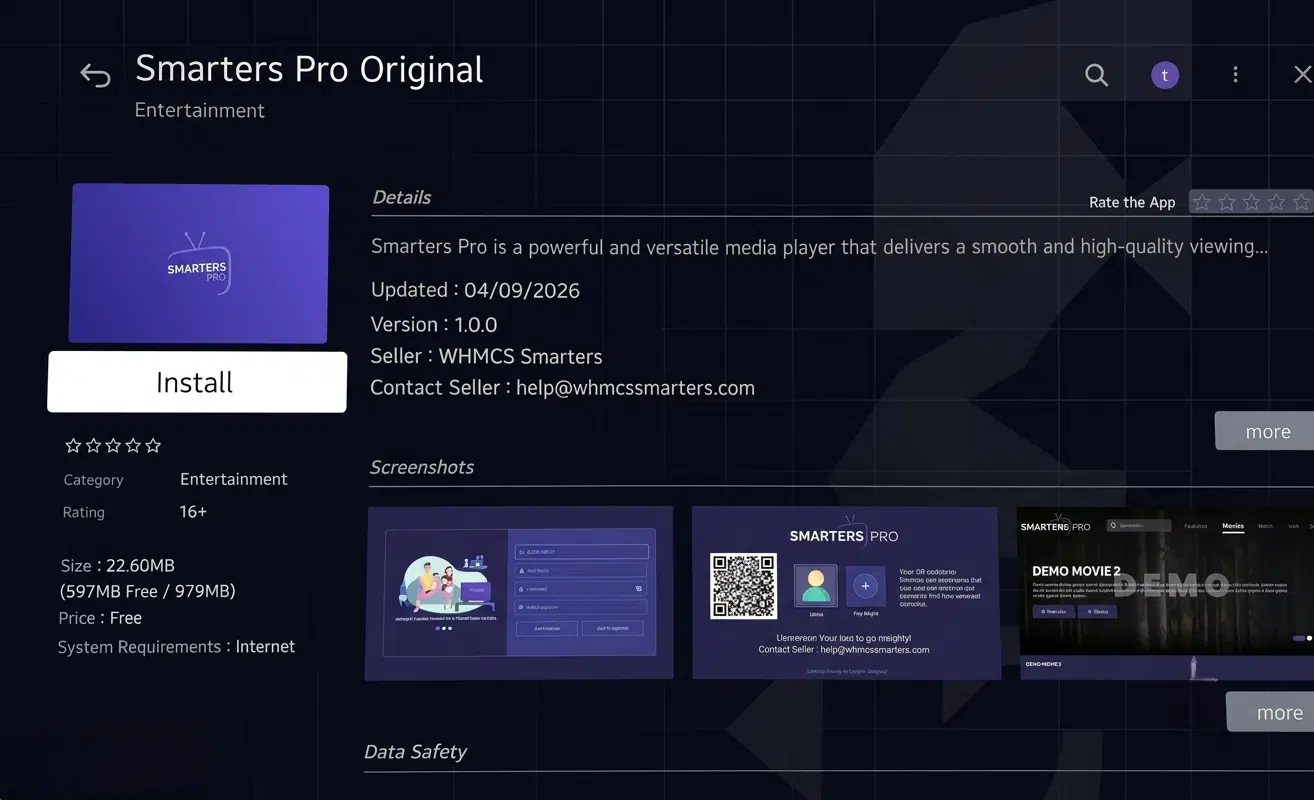Screen dimensions: 1314x800
Task: Open the QR code screenshot thumbnail
Action: [x=845, y=593]
